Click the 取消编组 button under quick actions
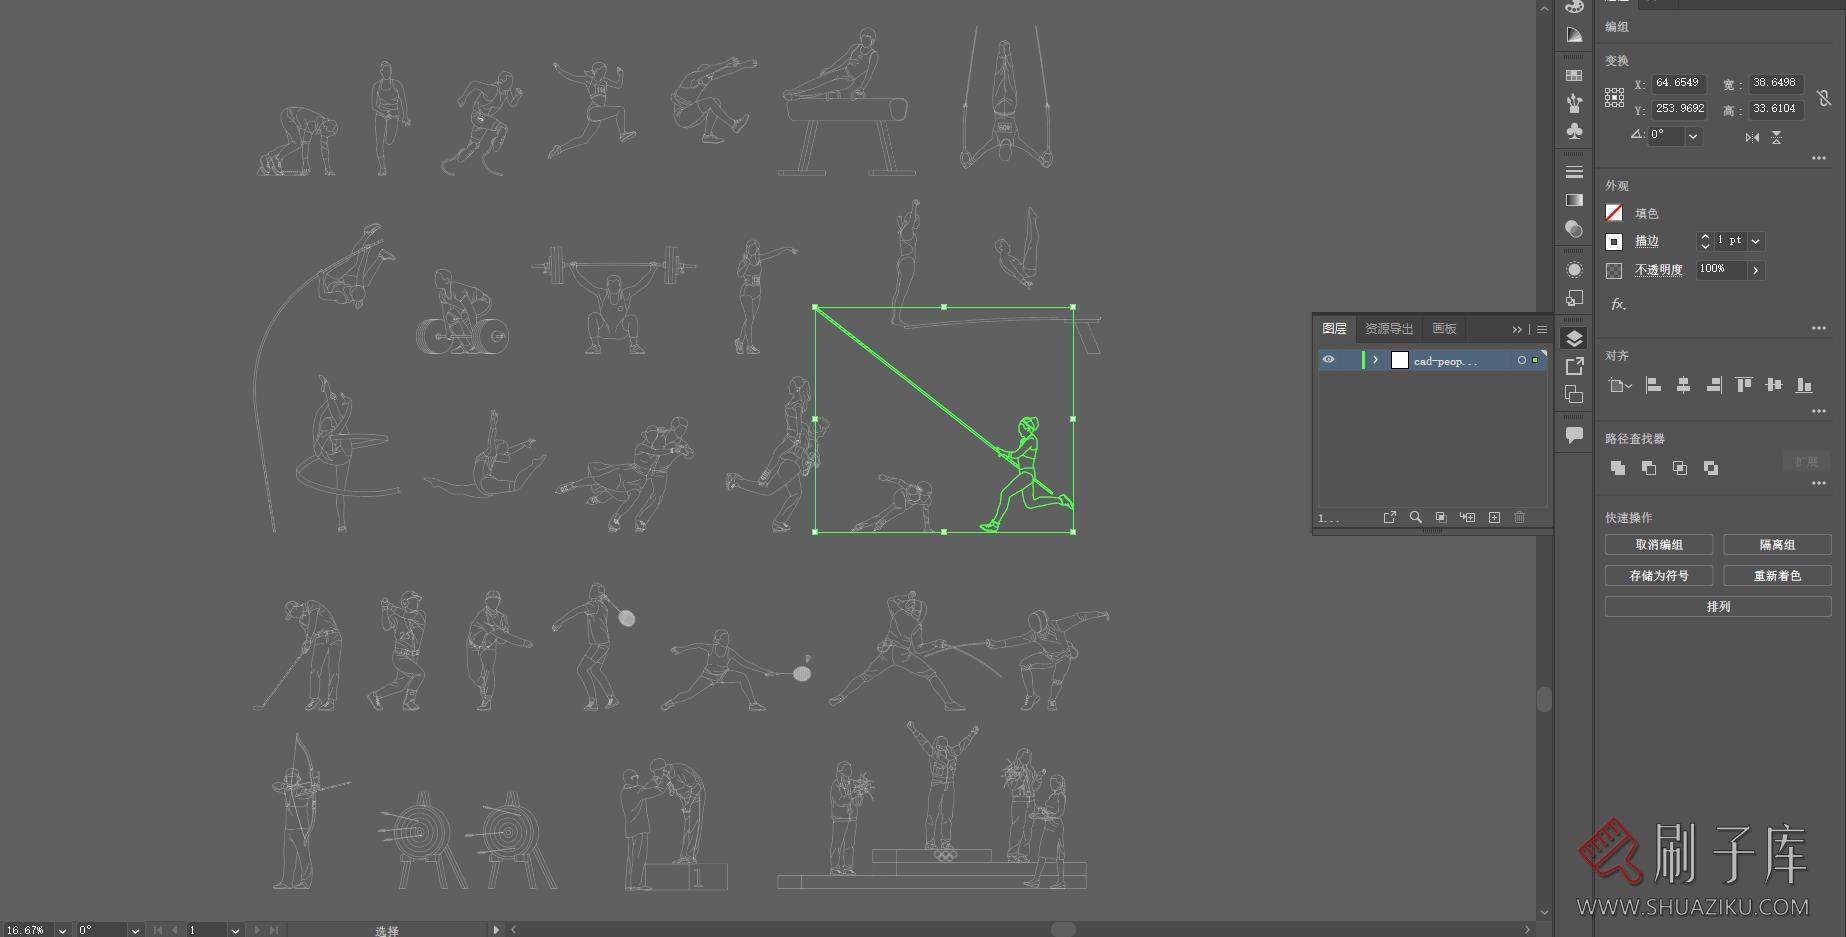The height and width of the screenshot is (937, 1846). (x=1658, y=544)
